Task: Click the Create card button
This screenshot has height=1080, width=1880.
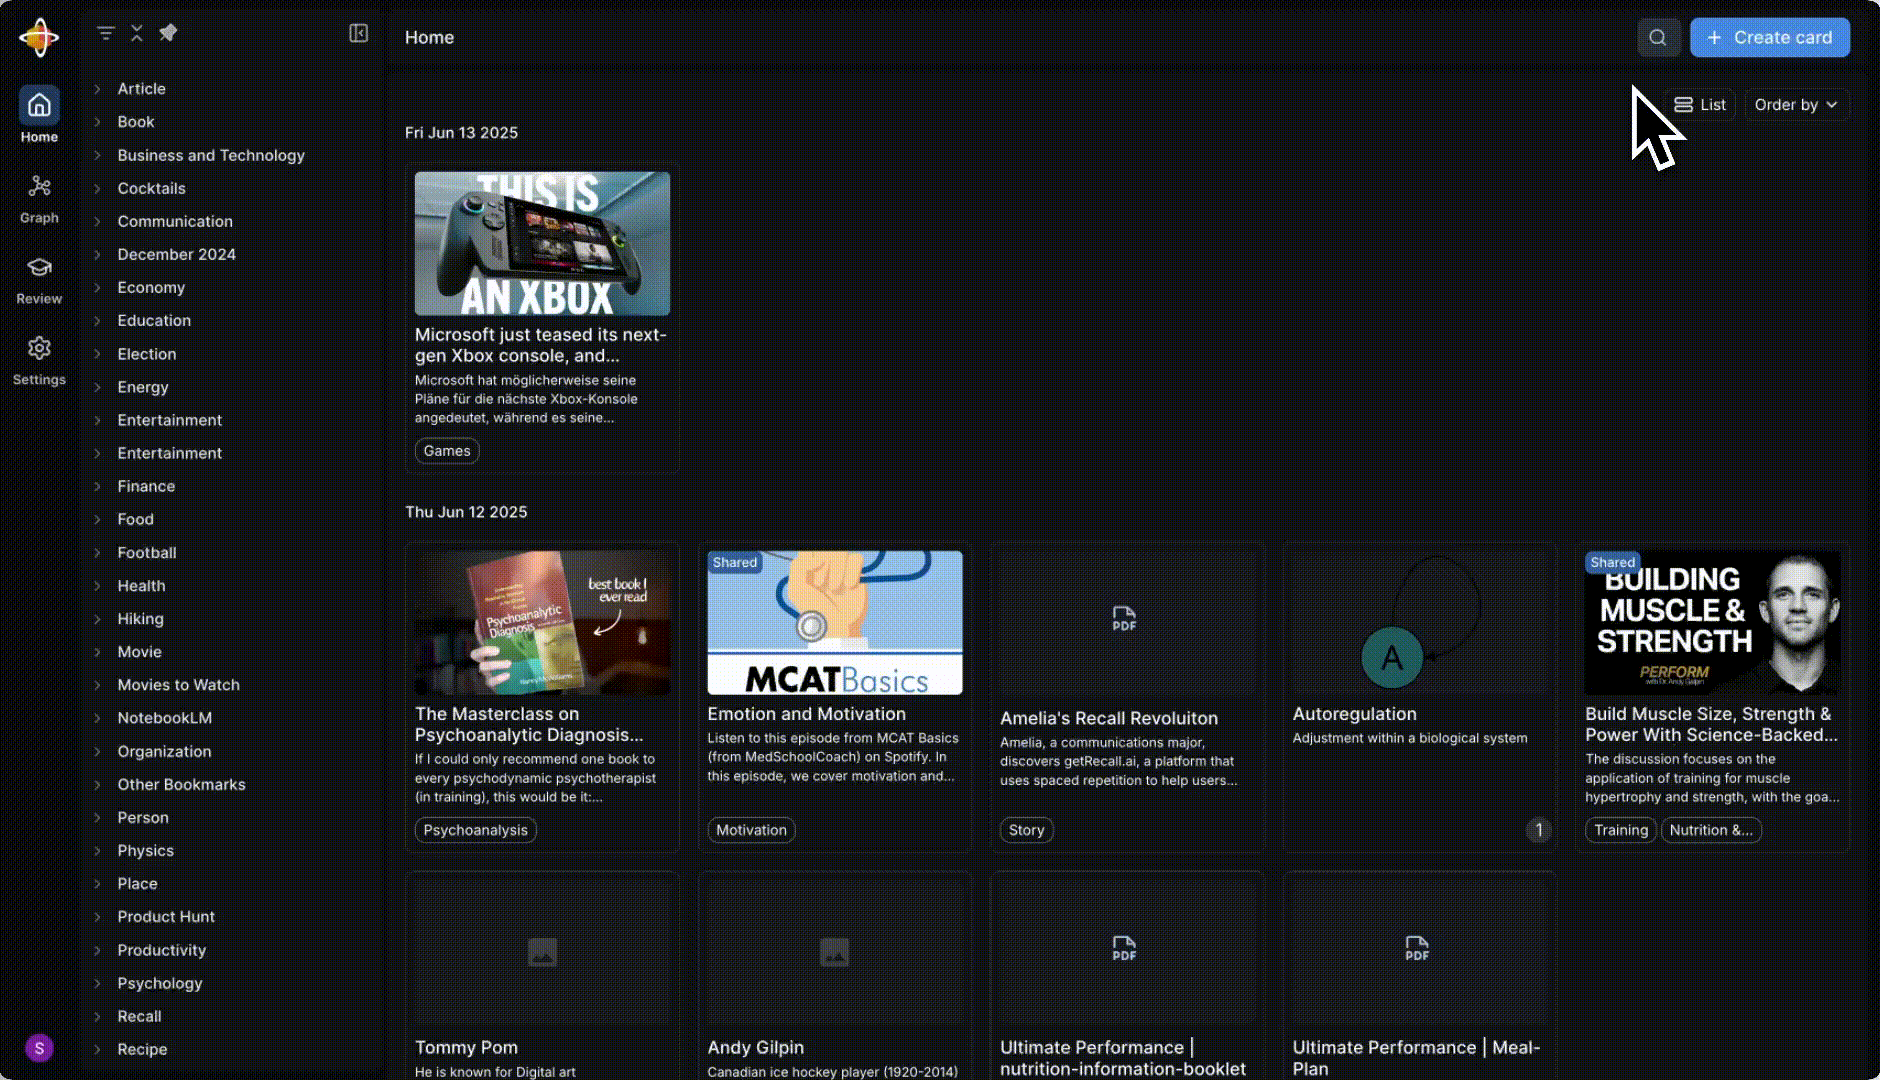Action: click(x=1770, y=37)
